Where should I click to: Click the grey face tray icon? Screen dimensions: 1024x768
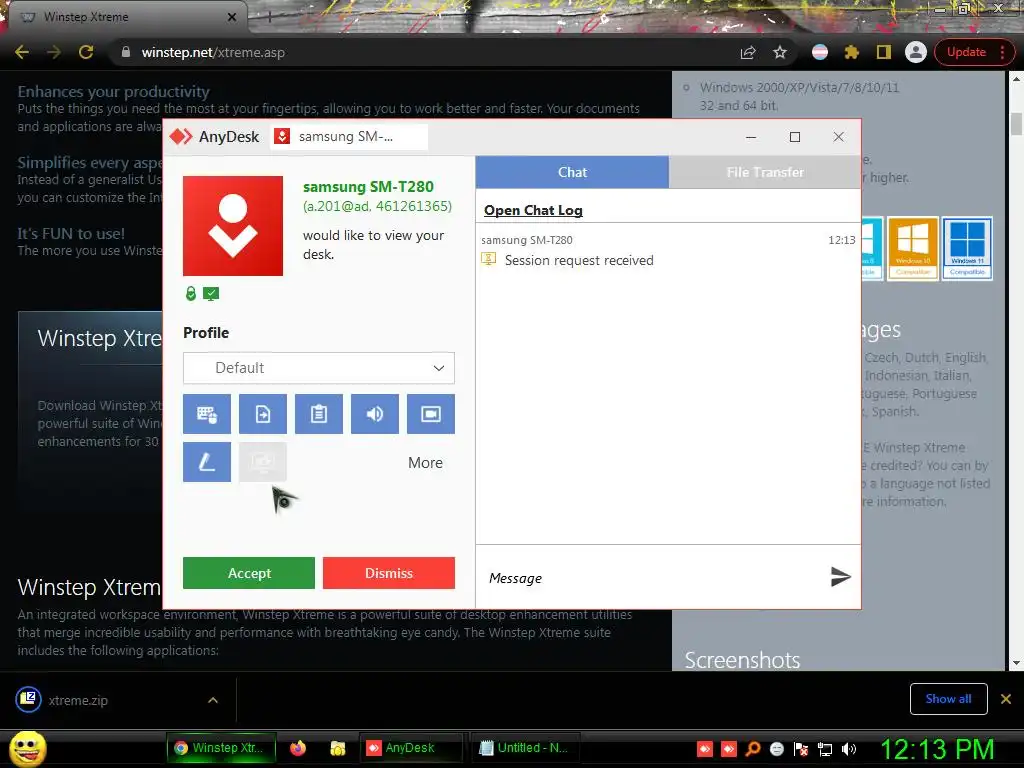776,749
